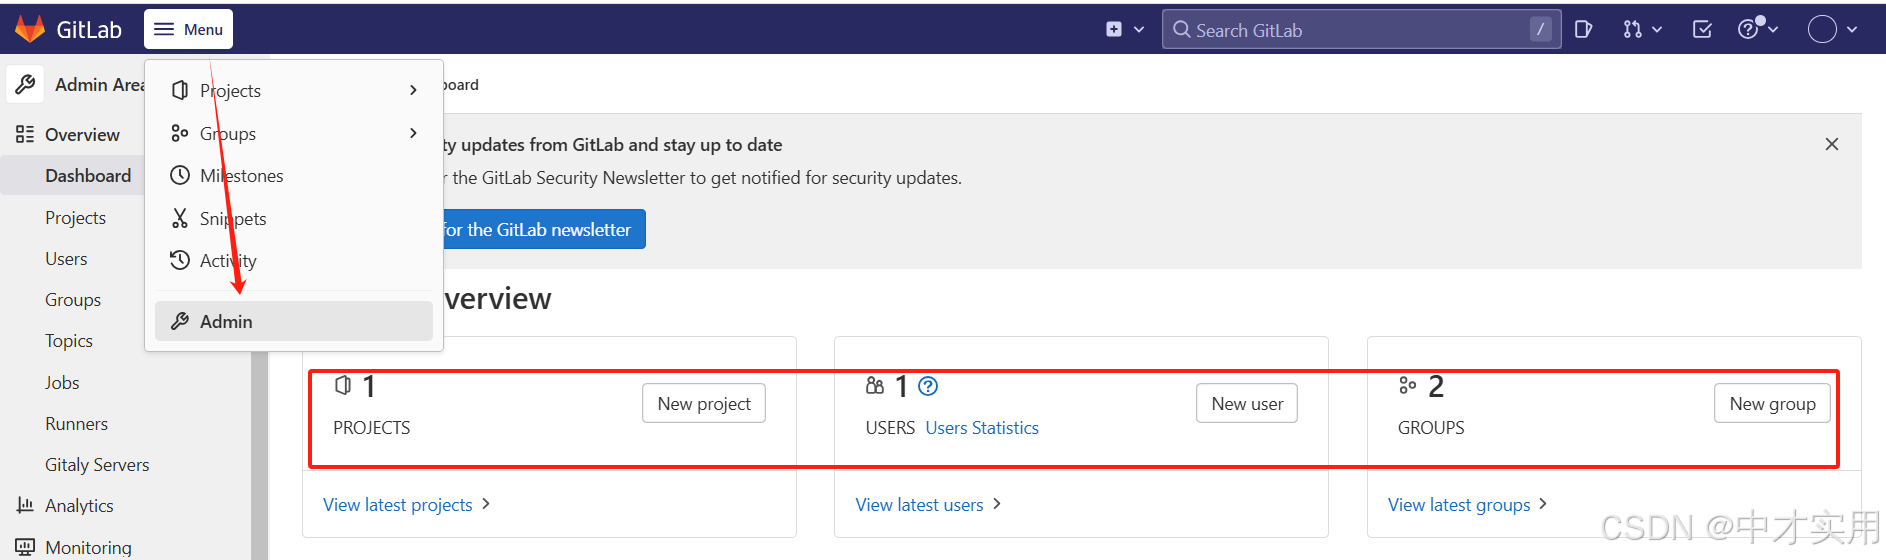Expand the Groups submenu arrow
Image resolution: width=1886 pixels, height=560 pixels.
413,133
